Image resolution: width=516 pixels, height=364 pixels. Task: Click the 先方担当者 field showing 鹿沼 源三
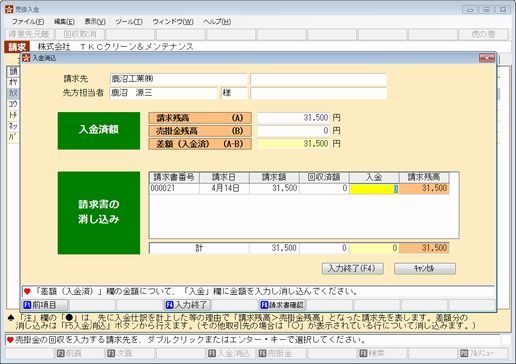(163, 93)
